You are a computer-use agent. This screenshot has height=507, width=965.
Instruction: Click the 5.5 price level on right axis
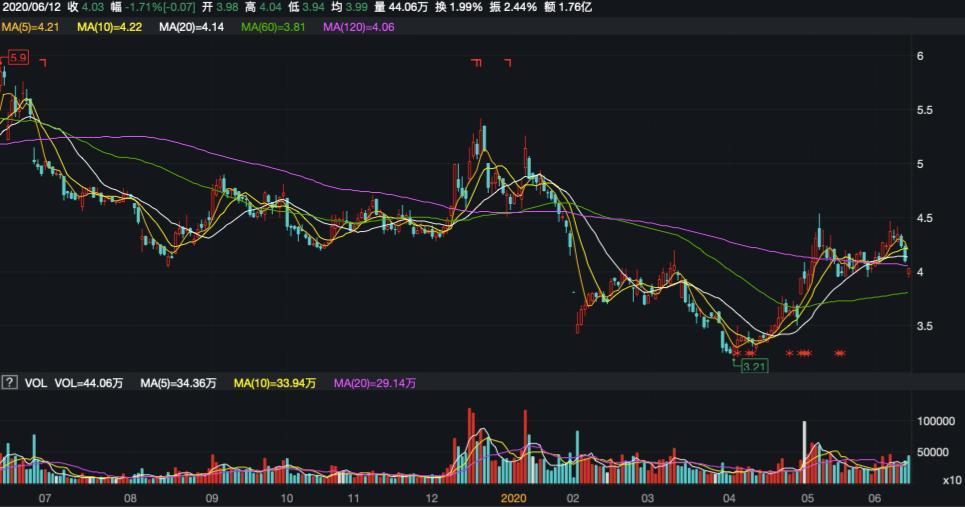point(926,110)
